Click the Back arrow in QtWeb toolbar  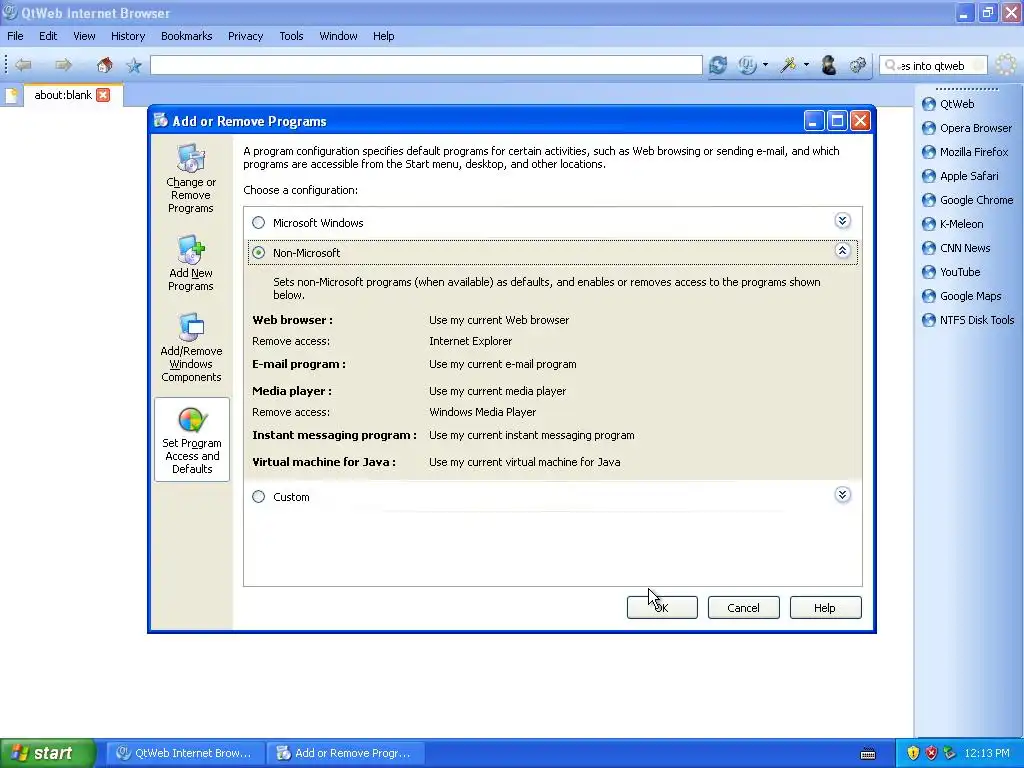pos(24,65)
